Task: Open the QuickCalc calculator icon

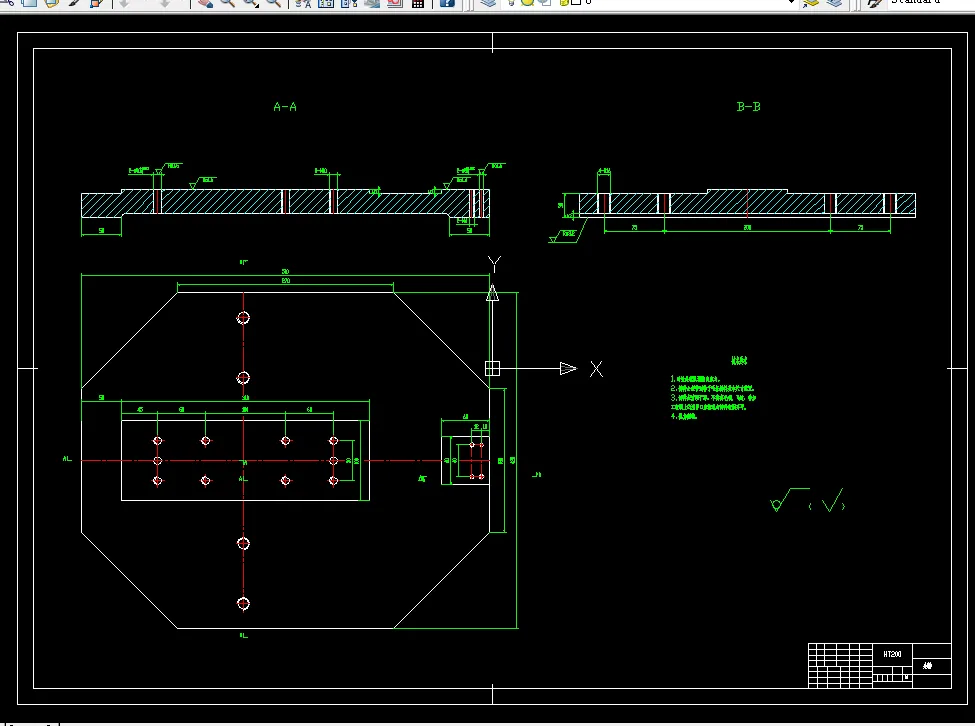Action: click(418, 2)
